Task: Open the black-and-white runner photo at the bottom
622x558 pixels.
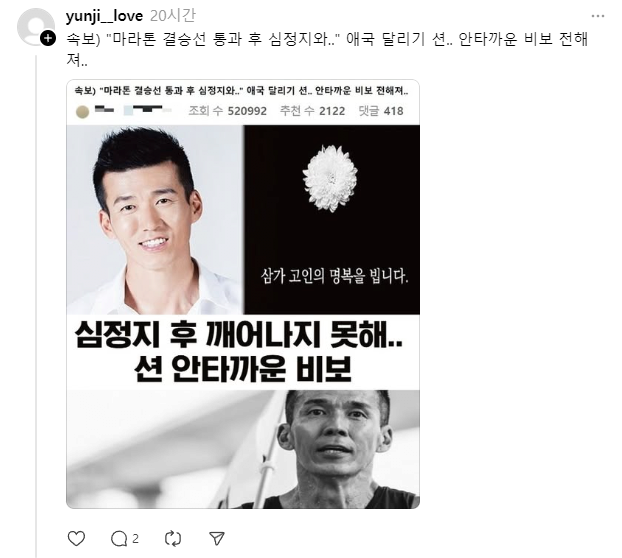Action: coord(243,449)
